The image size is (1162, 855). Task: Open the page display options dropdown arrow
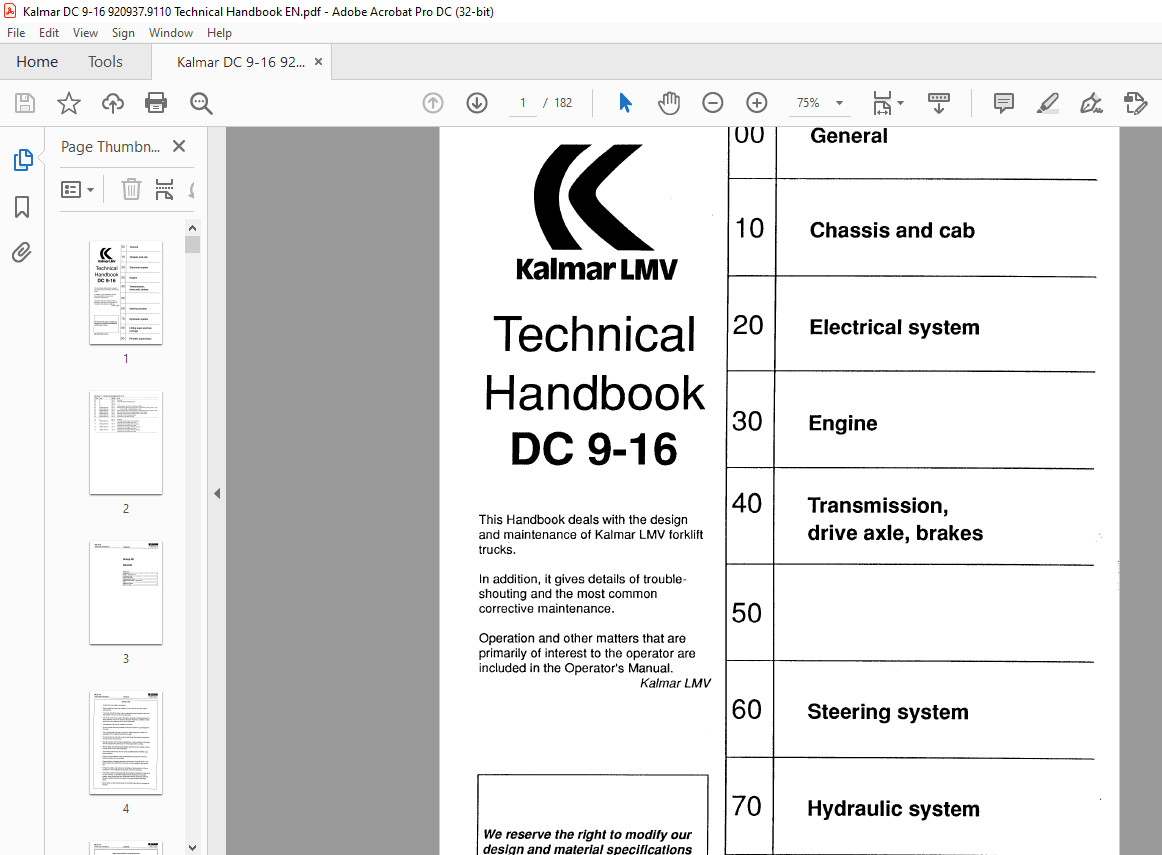point(901,102)
